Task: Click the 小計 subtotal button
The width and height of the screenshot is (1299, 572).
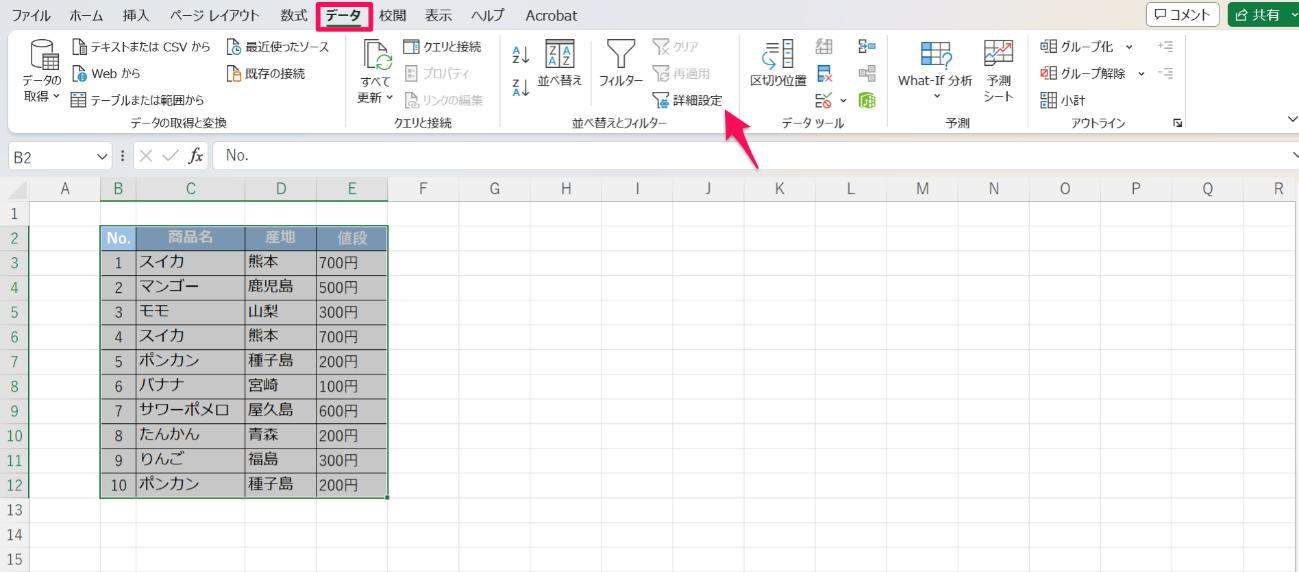Action: pos(1063,100)
